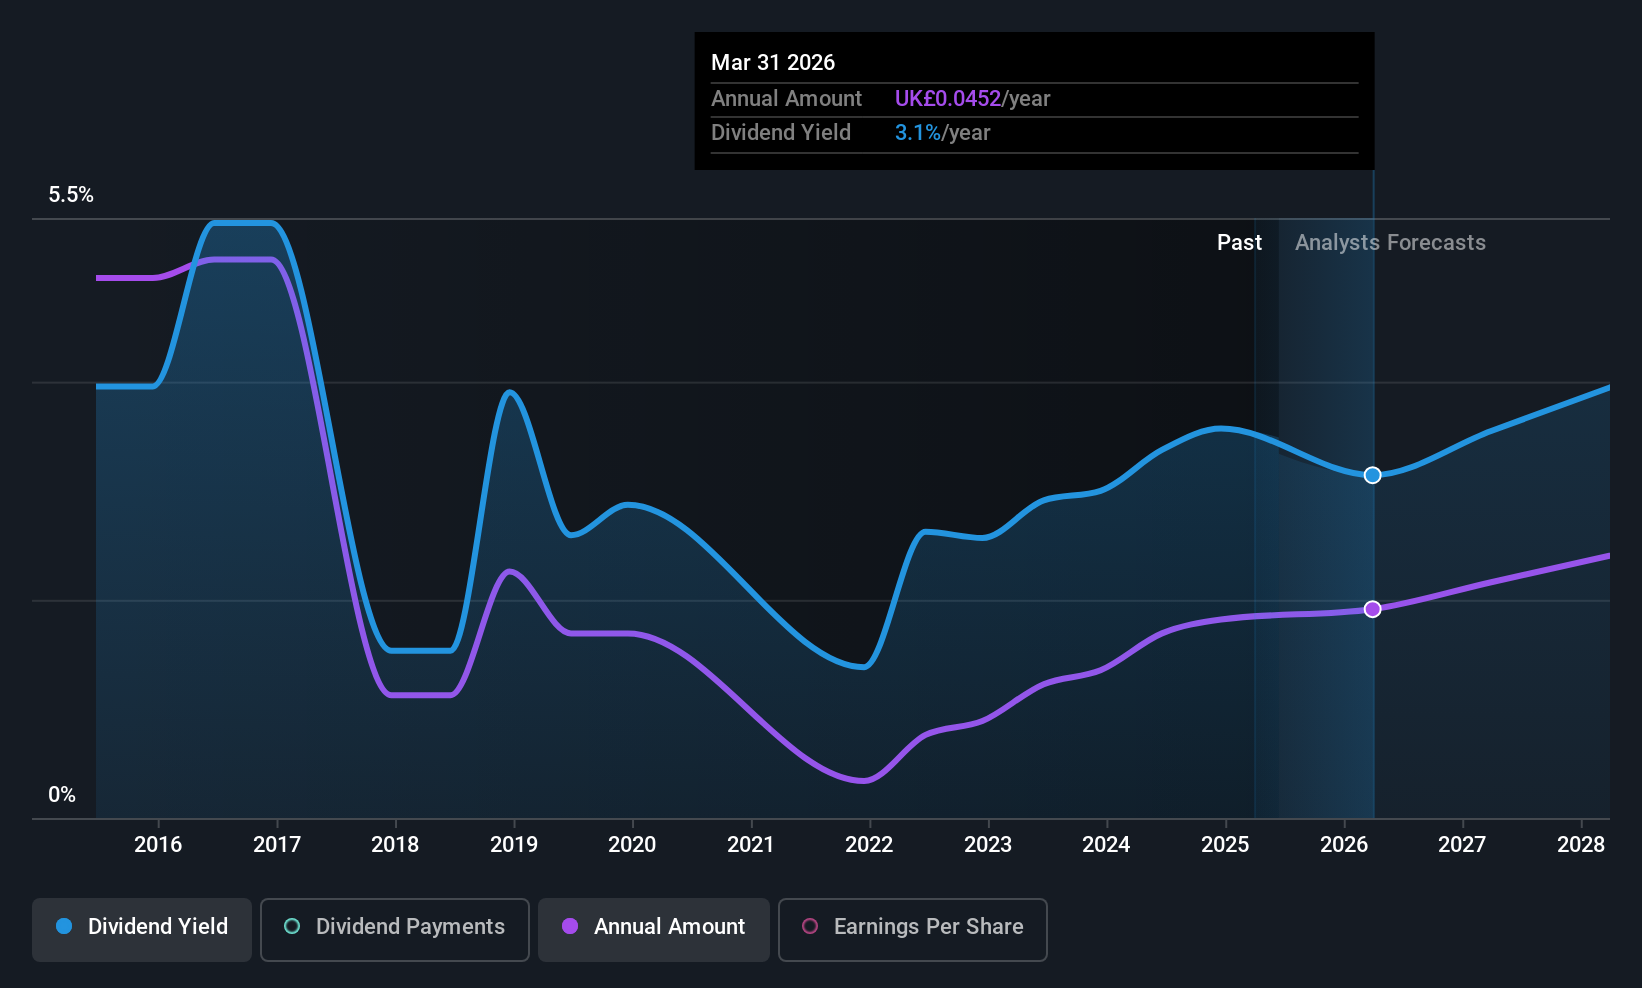Click the 2026 x-axis label
This screenshot has width=1642, height=988.
[x=1344, y=845]
